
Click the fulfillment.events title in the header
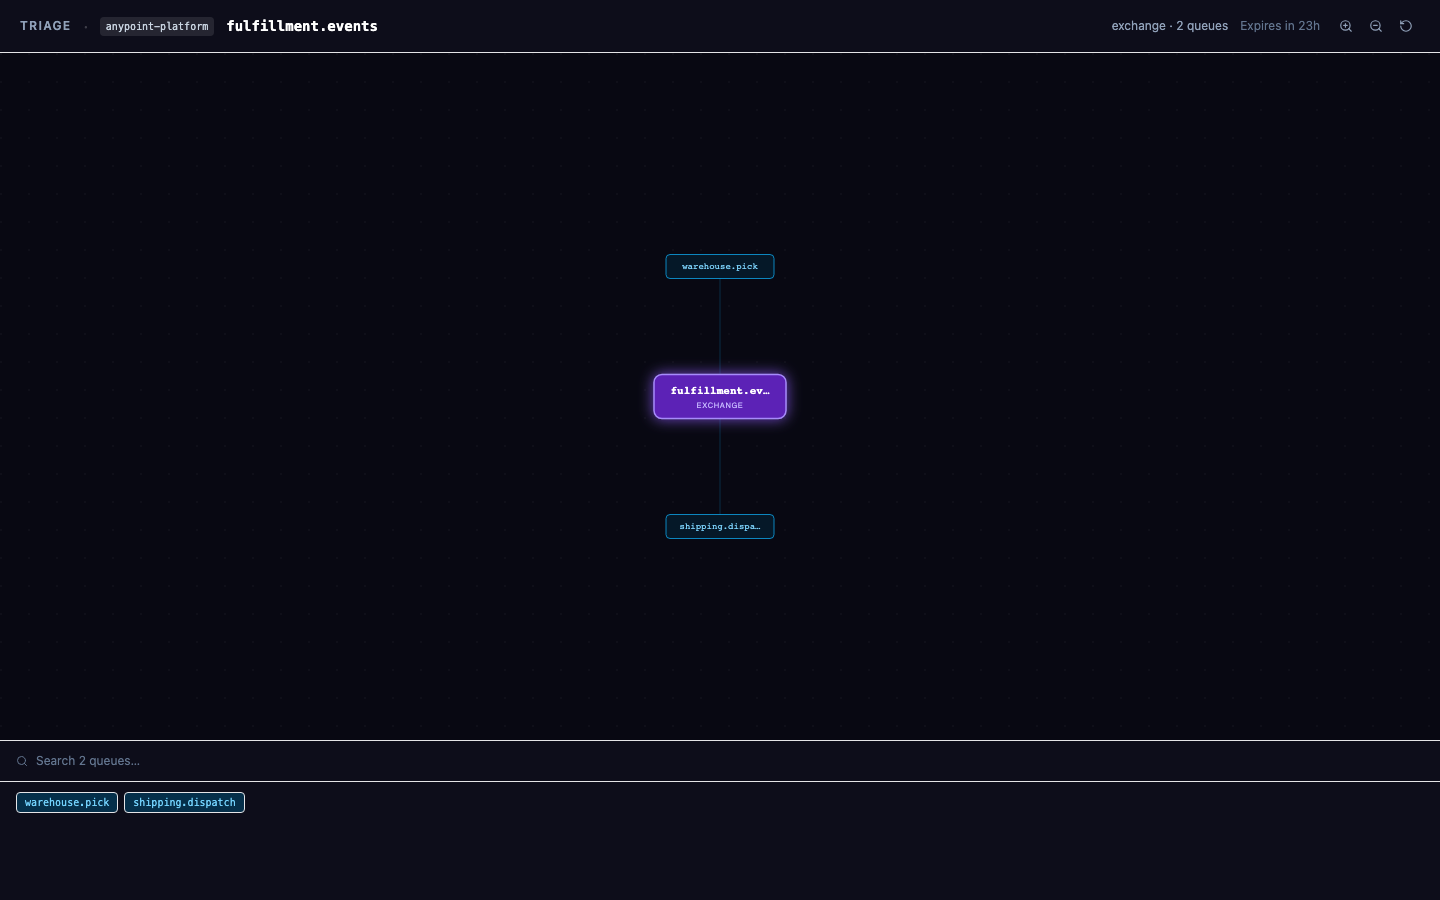pos(302,26)
